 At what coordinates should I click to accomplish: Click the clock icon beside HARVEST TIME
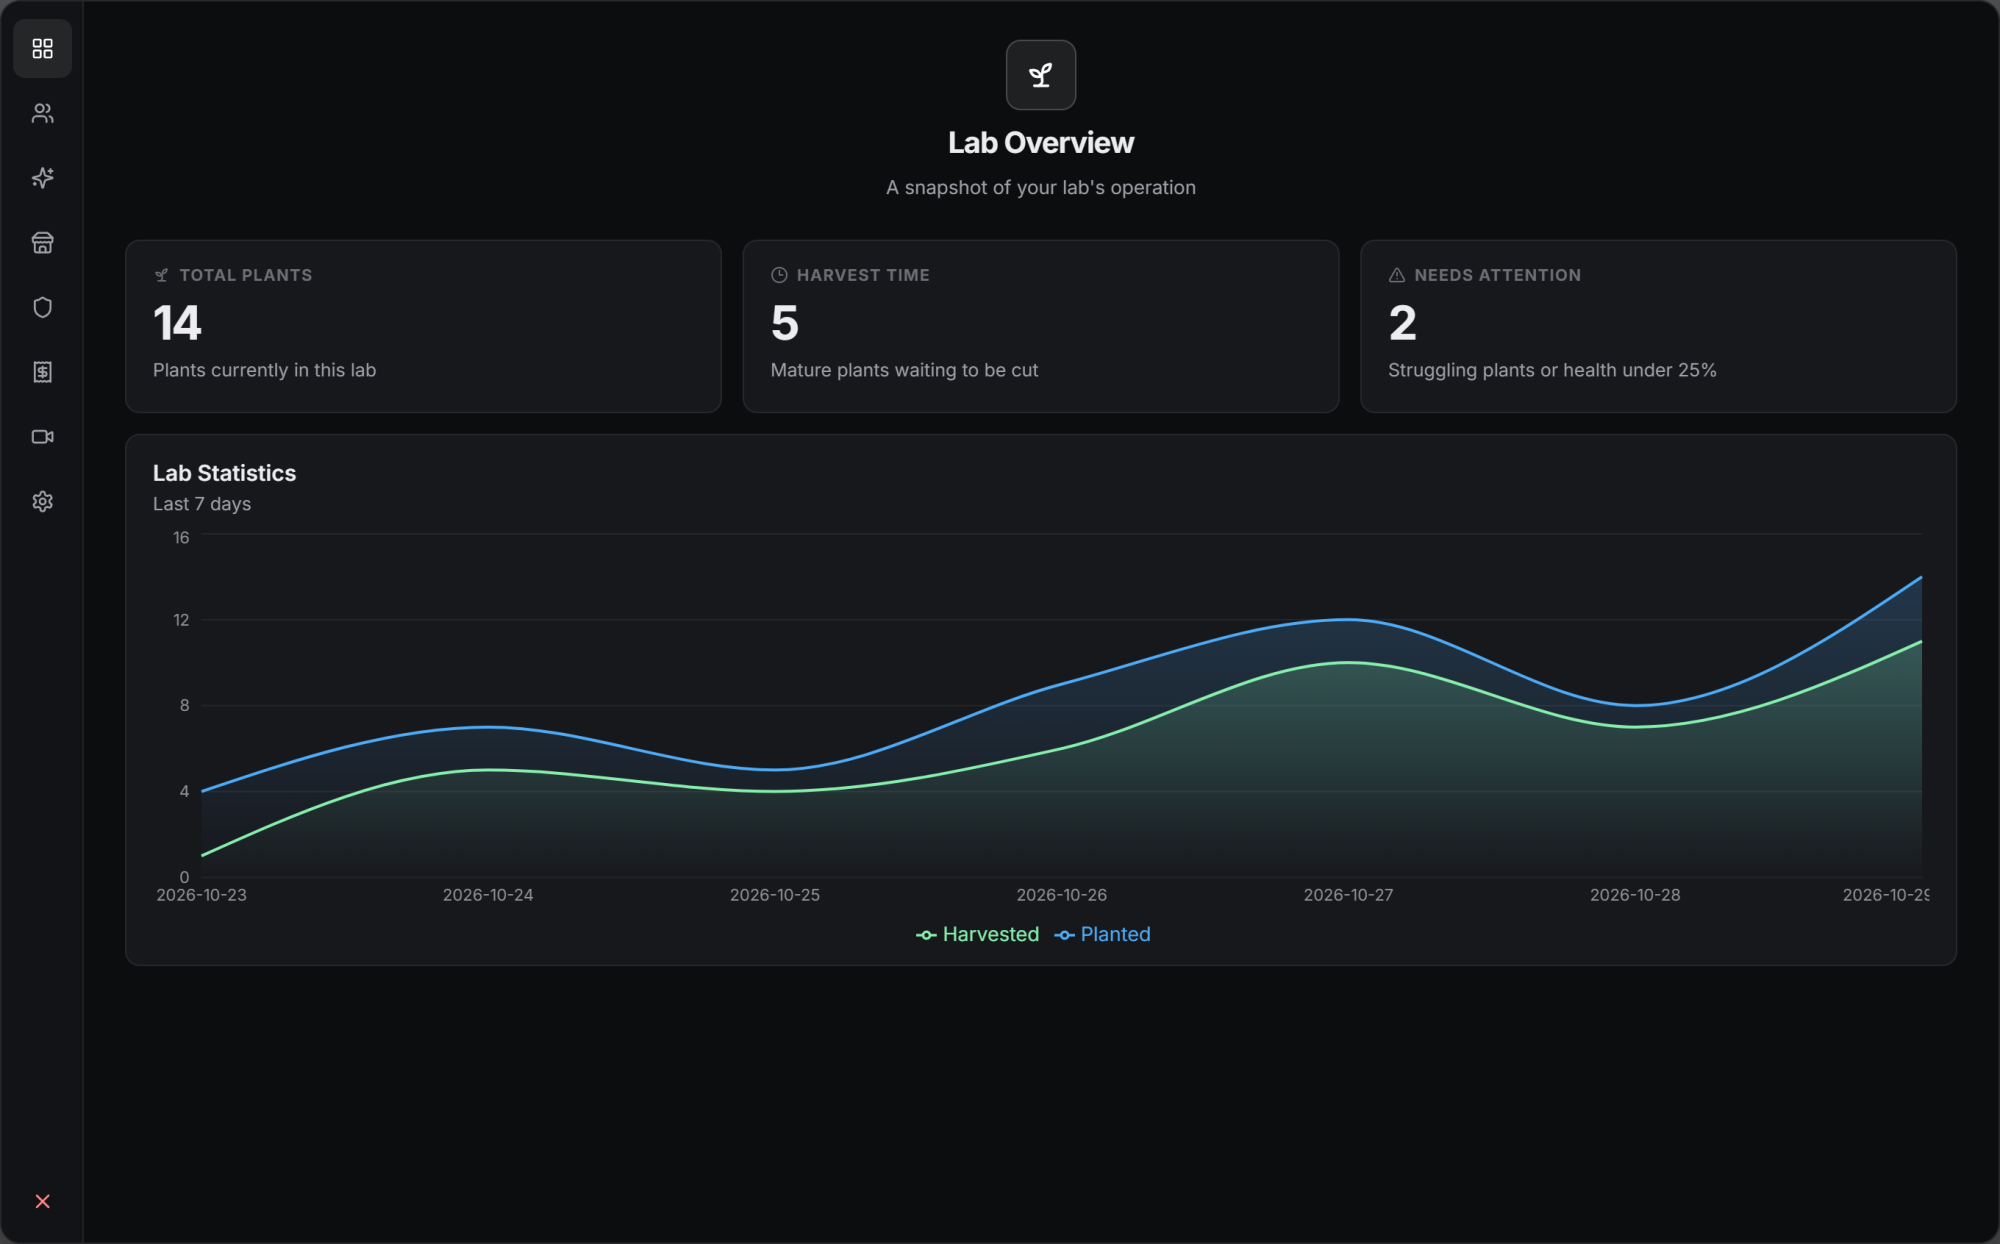(x=779, y=275)
